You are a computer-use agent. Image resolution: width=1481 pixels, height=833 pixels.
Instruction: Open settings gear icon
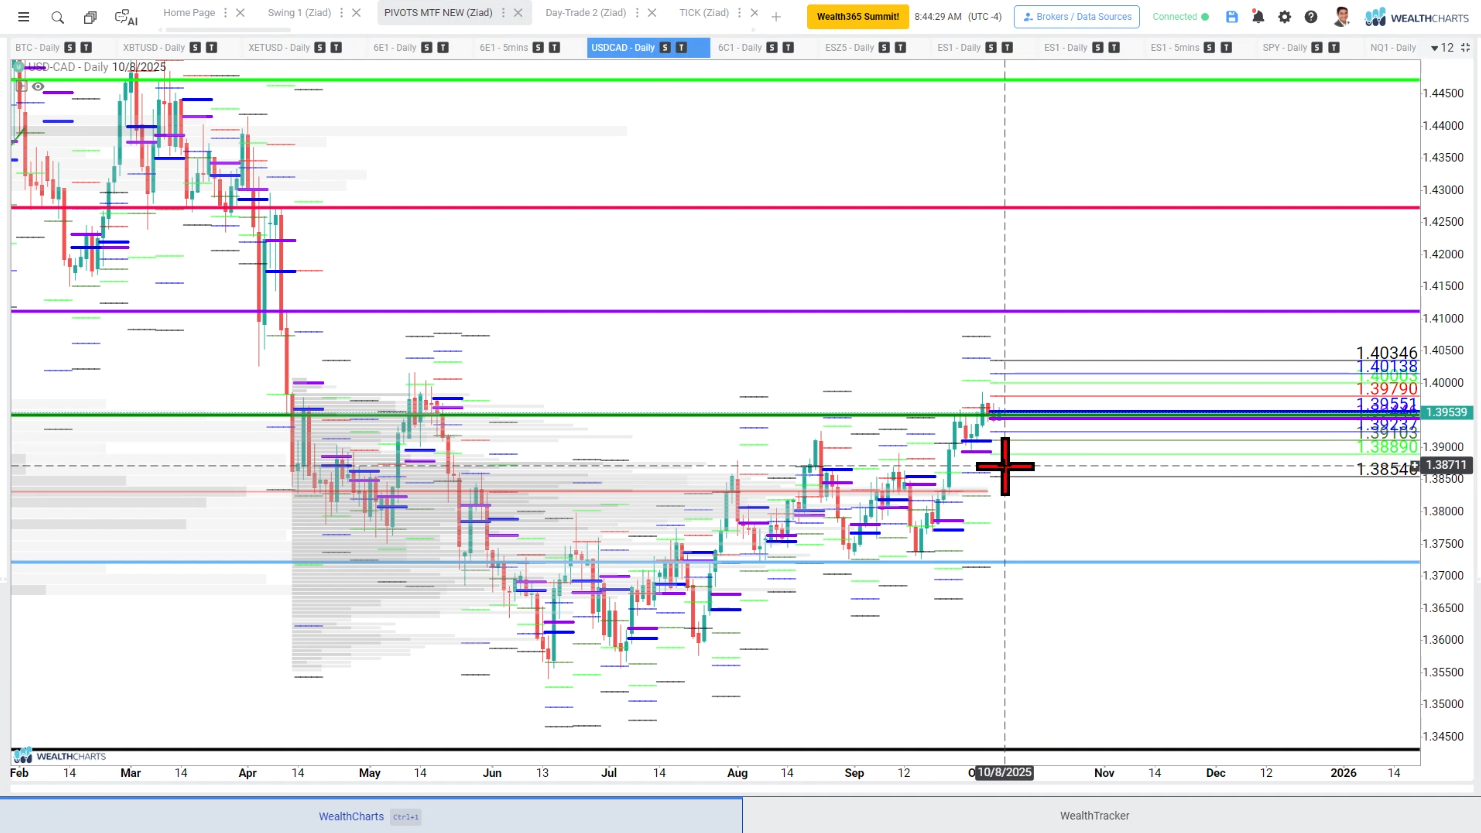[x=1285, y=17]
